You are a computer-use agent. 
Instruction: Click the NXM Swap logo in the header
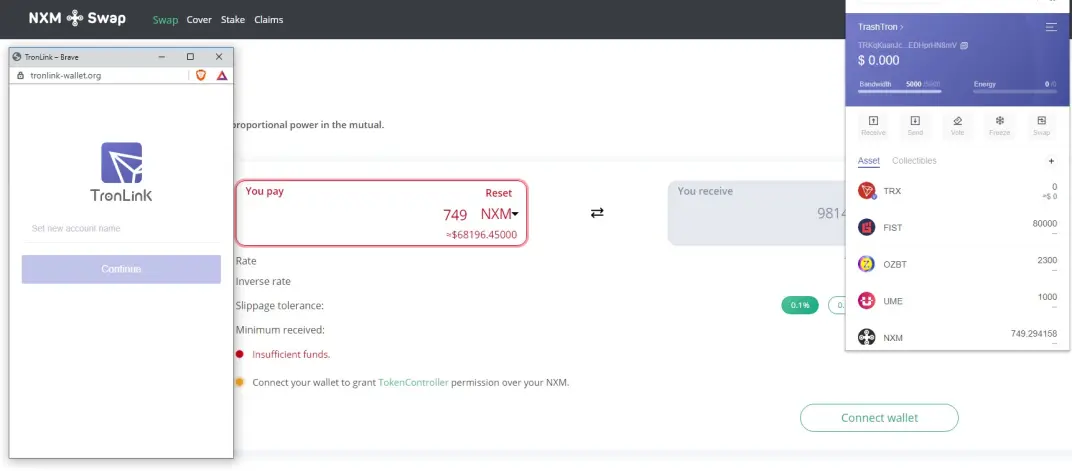[x=77, y=18]
